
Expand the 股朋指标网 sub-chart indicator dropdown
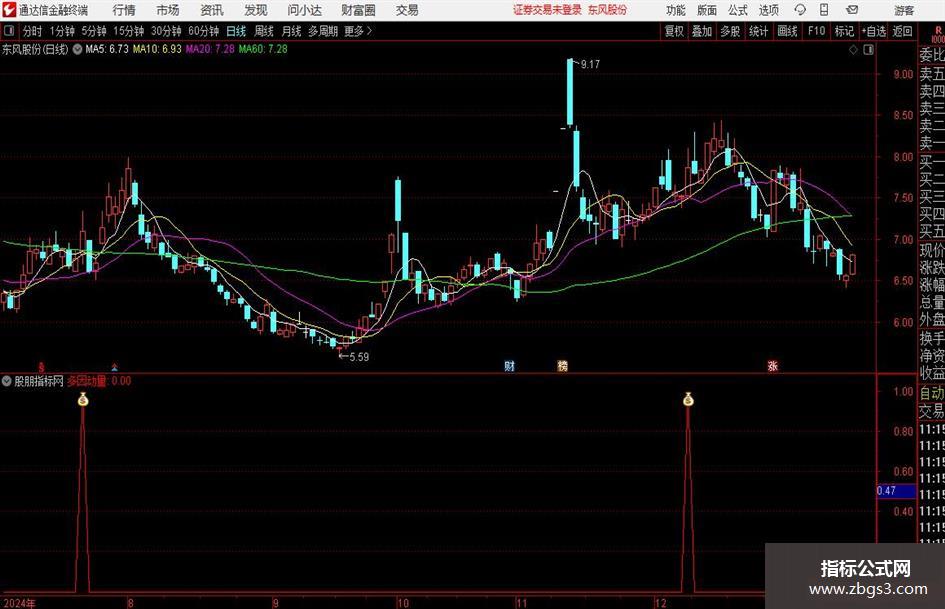point(7,381)
